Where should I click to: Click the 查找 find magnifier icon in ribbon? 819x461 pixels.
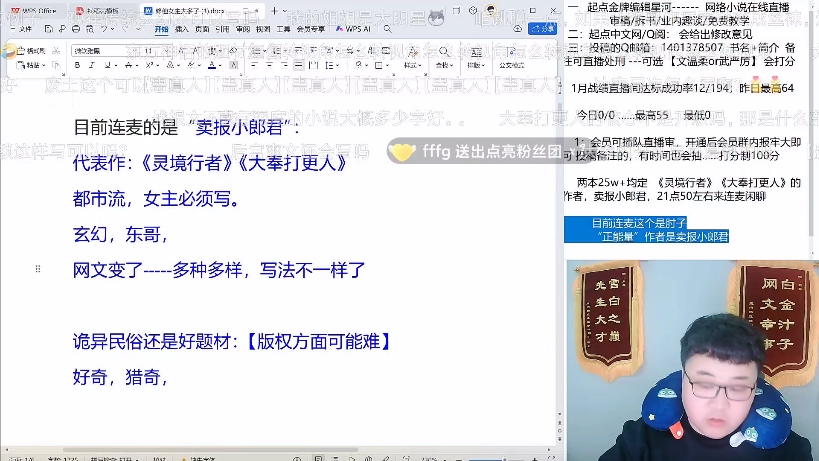pyautogui.click(x=444, y=52)
